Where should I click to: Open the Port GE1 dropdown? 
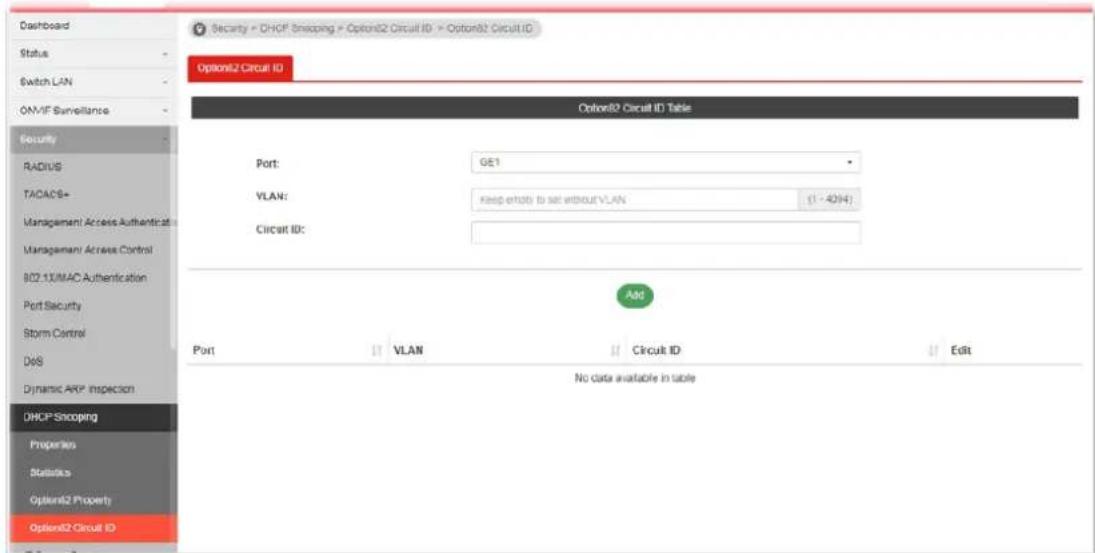[x=666, y=162]
